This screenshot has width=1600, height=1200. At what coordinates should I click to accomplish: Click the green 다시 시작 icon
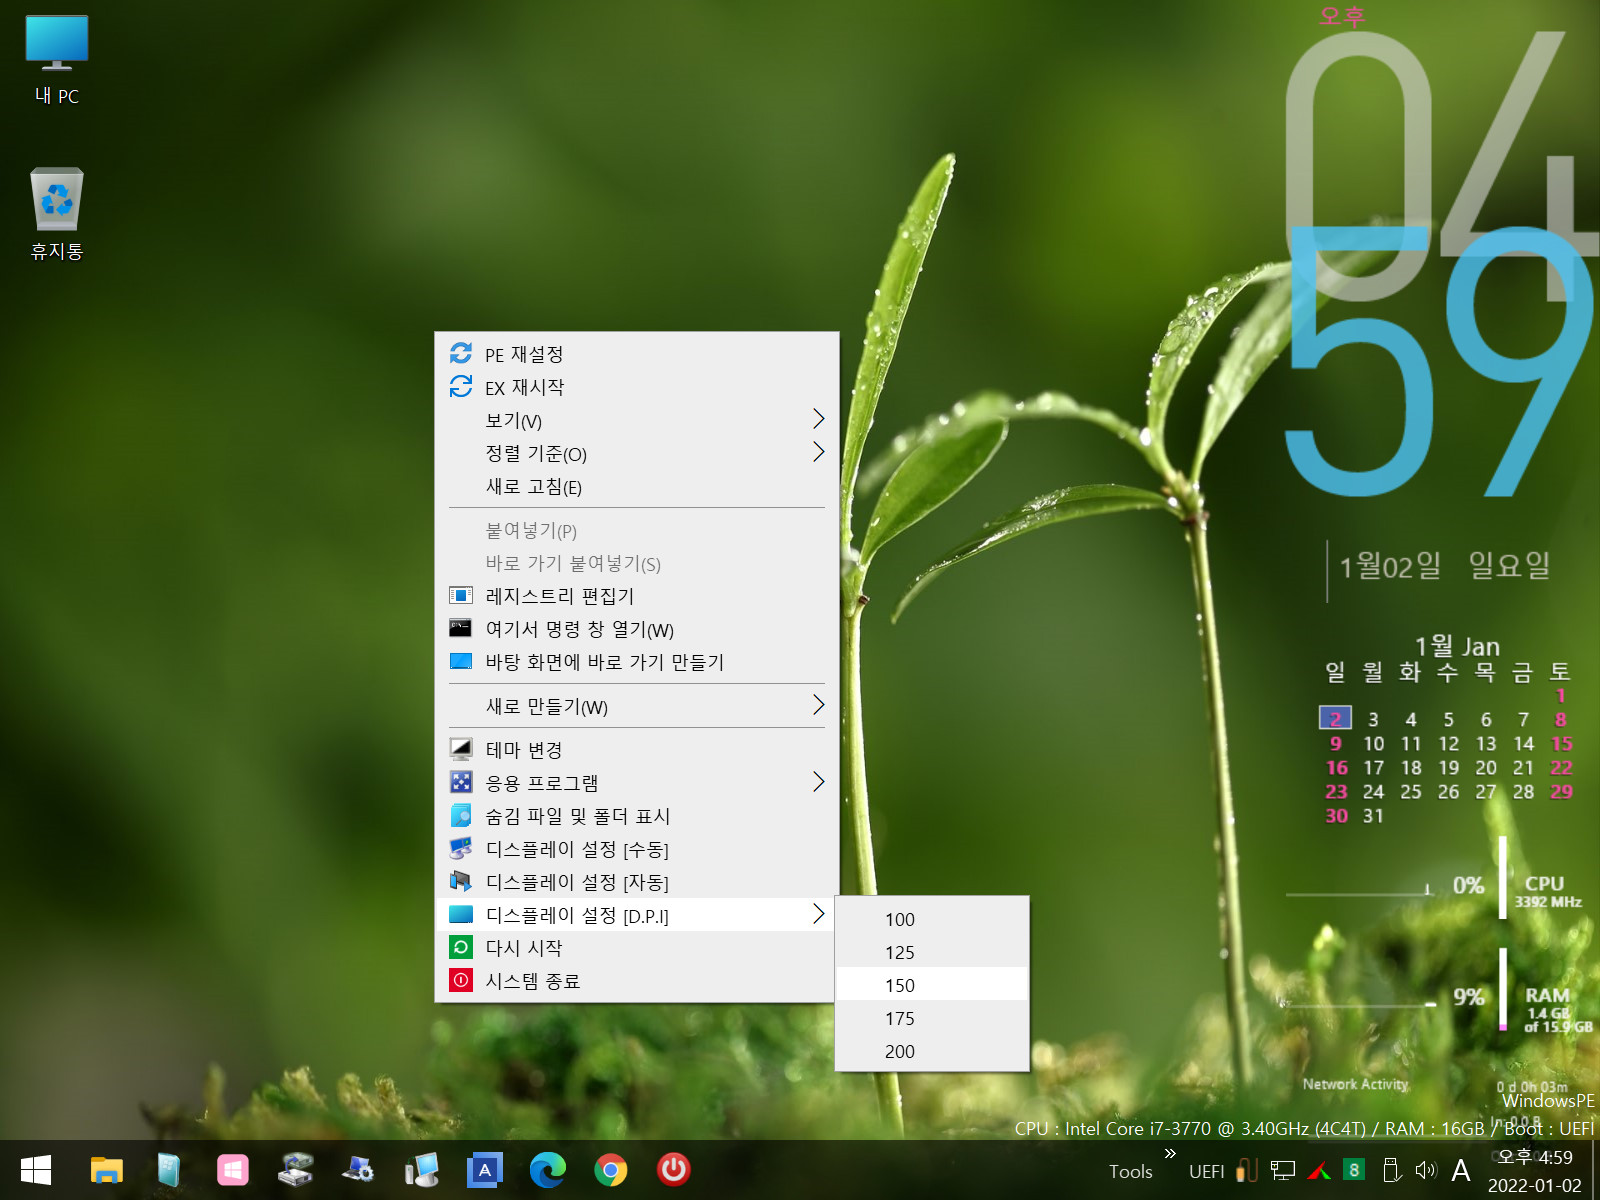pyautogui.click(x=461, y=947)
